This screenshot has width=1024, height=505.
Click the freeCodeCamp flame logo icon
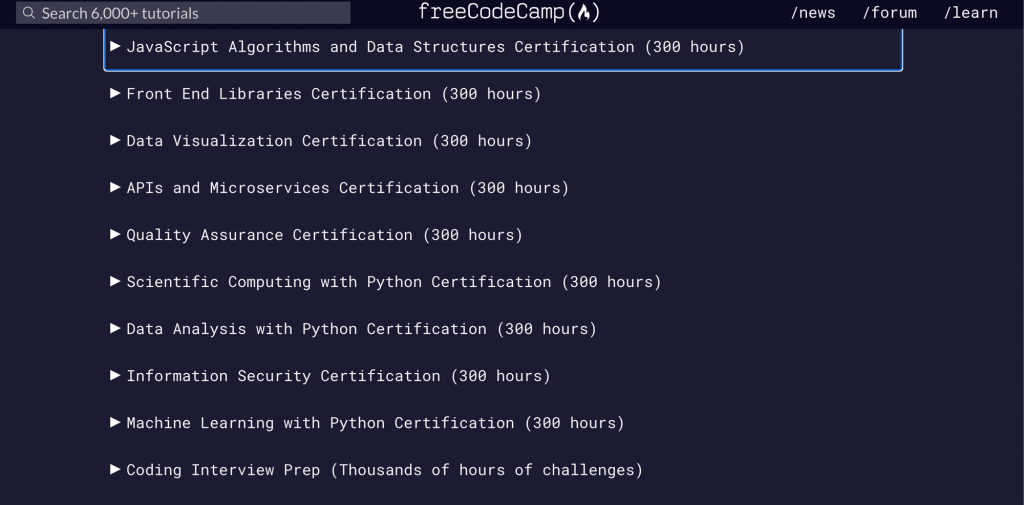click(x=584, y=12)
